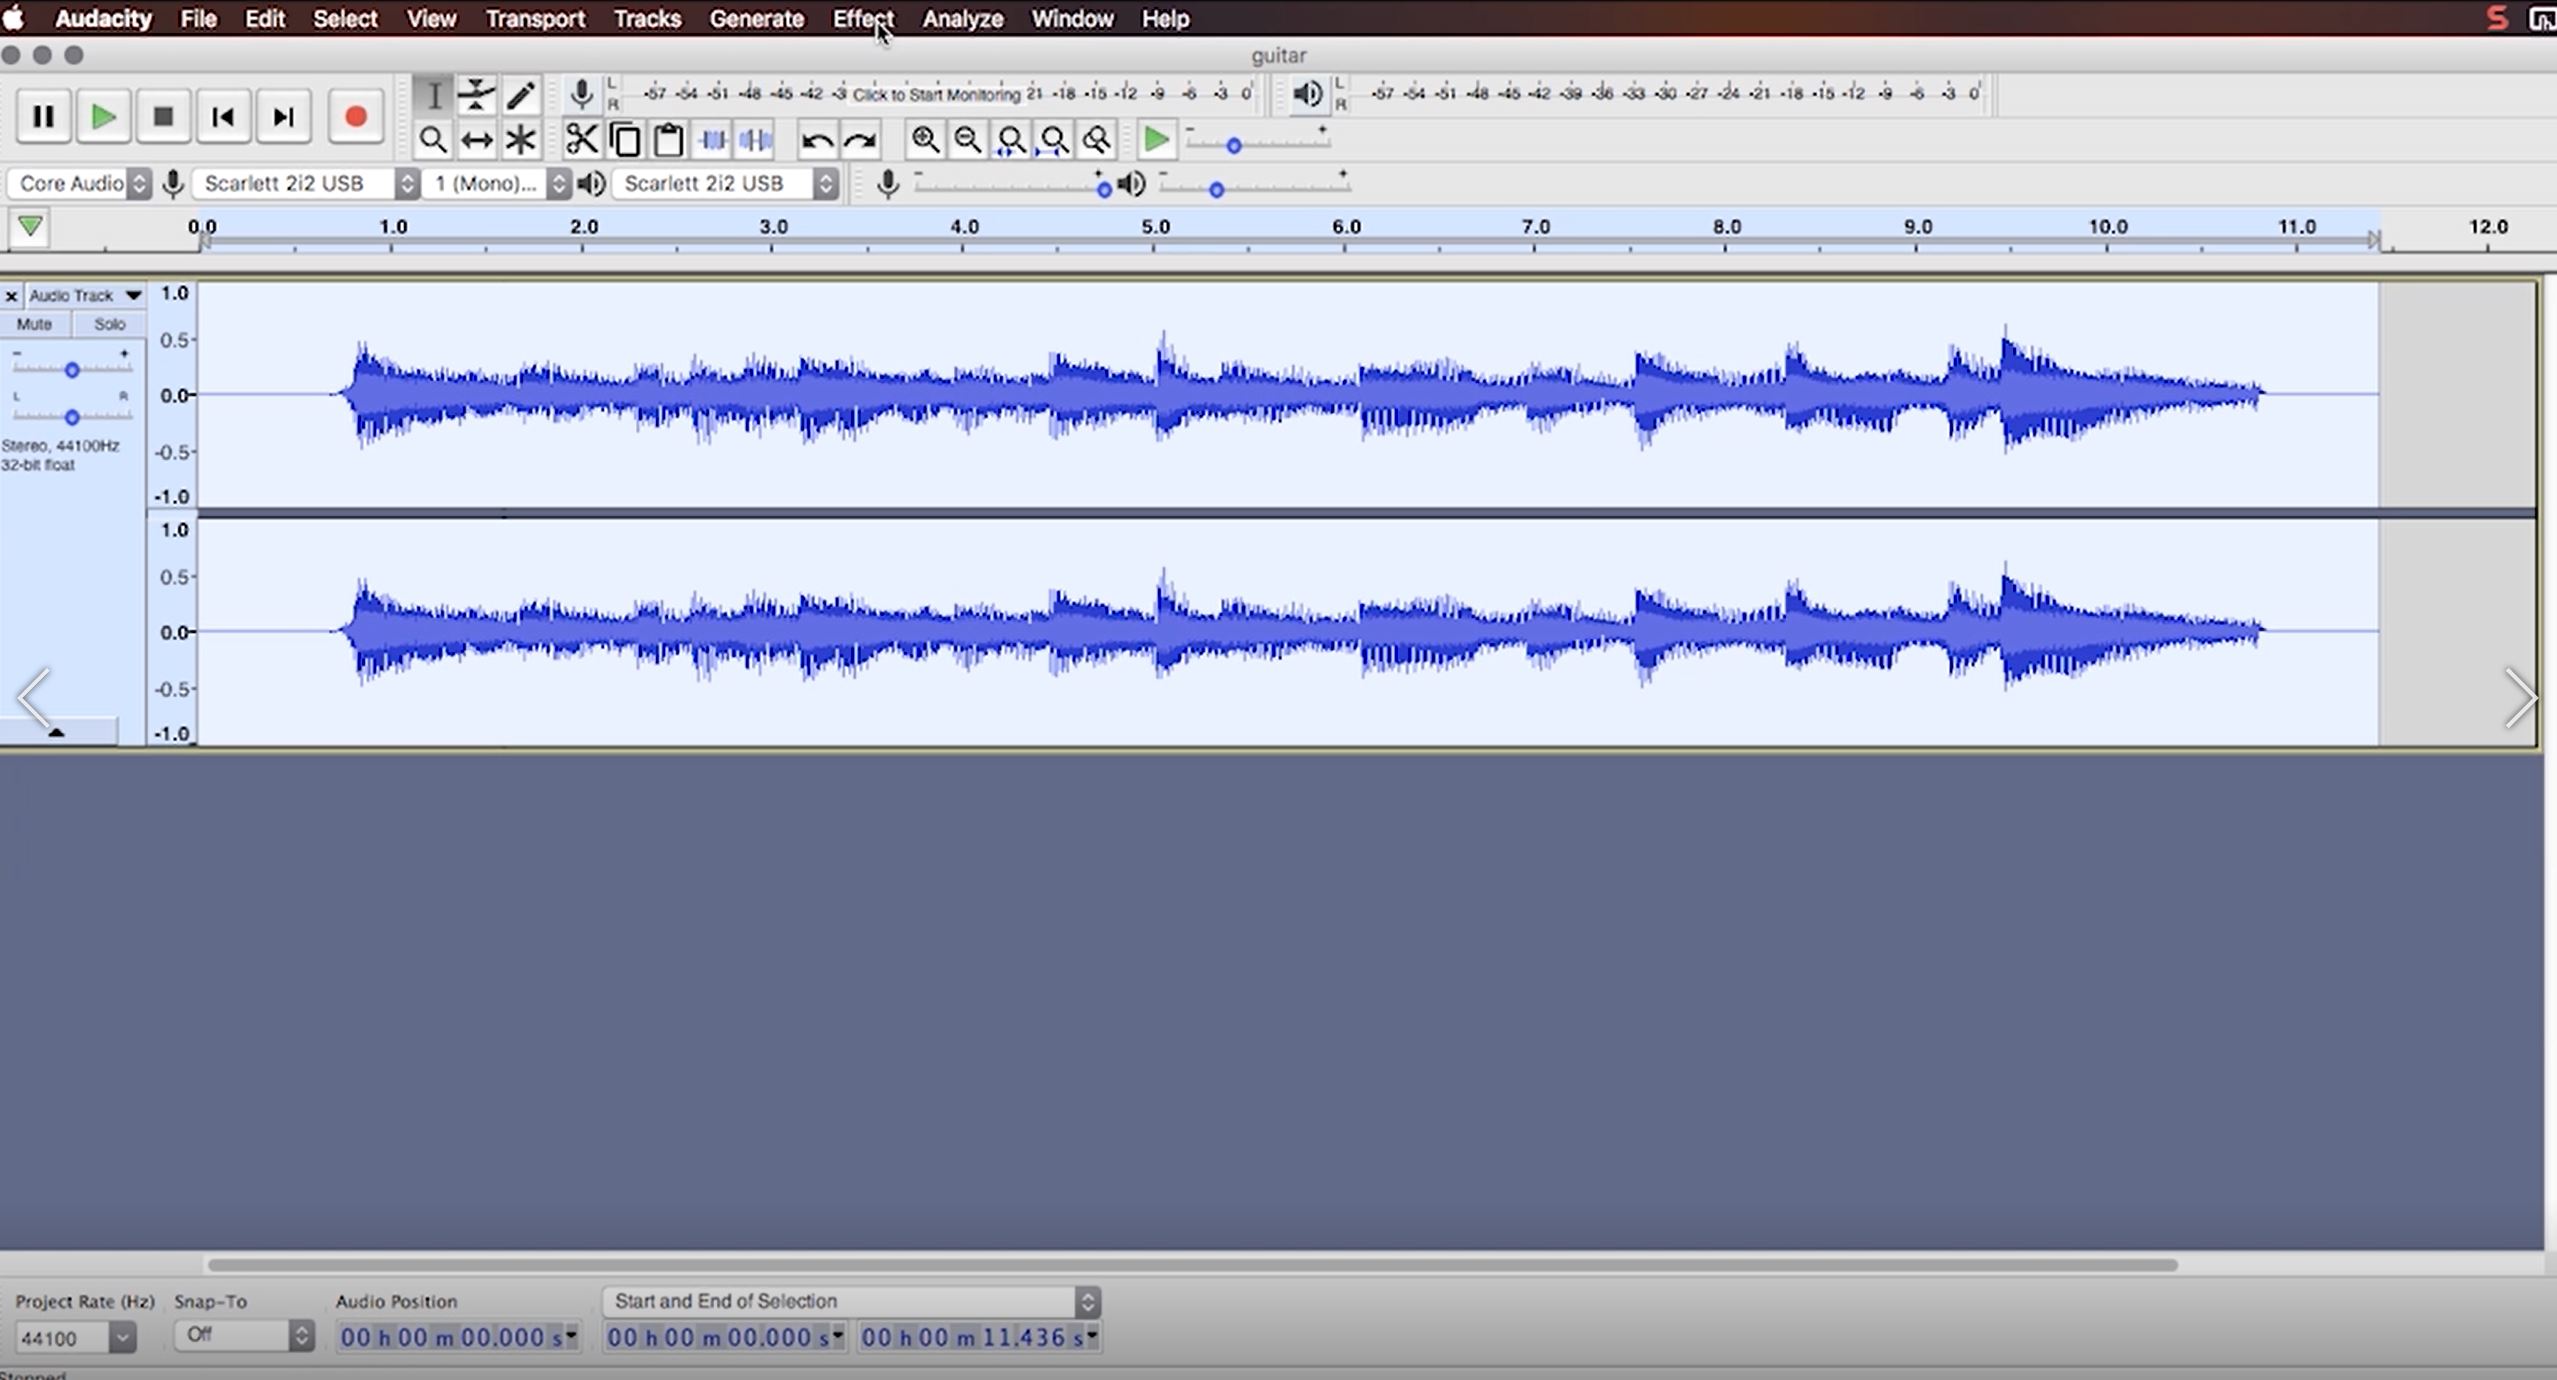Select the Envelope tool
Image resolution: width=2557 pixels, height=1380 pixels.
tap(477, 95)
